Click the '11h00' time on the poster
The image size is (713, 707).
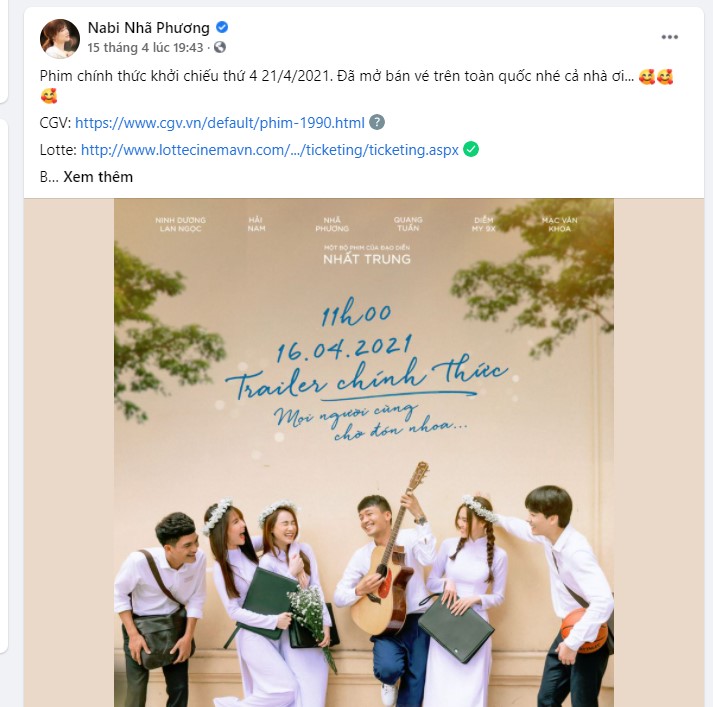[356, 313]
